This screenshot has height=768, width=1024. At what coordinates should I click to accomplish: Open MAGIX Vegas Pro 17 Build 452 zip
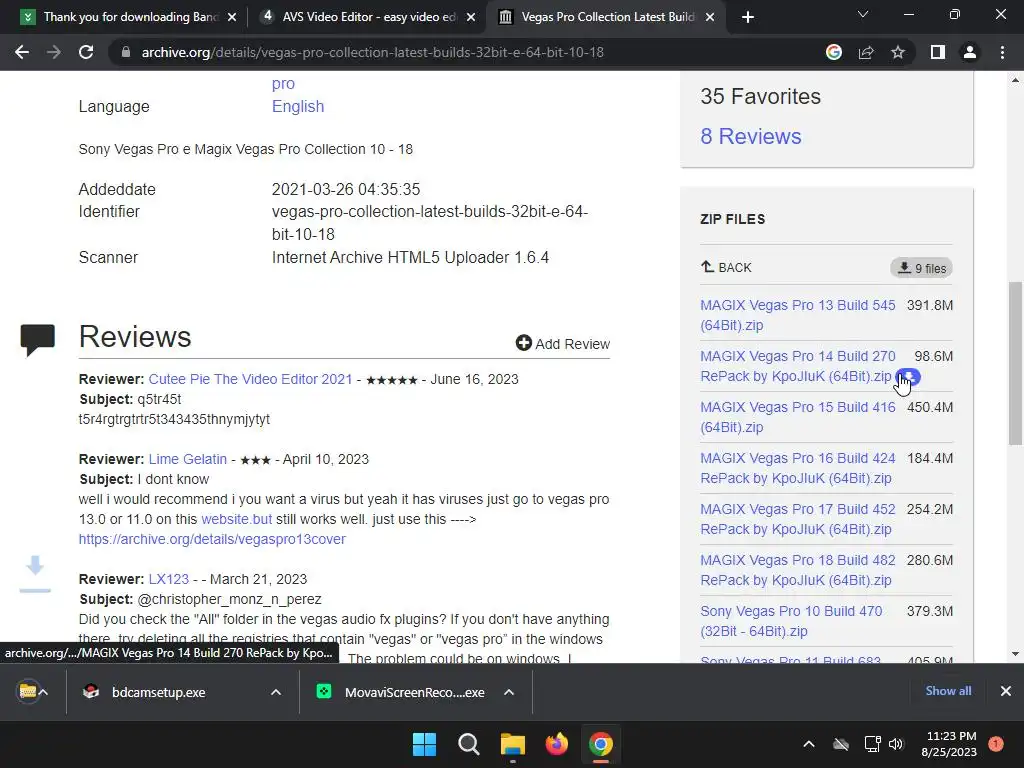coord(797,519)
